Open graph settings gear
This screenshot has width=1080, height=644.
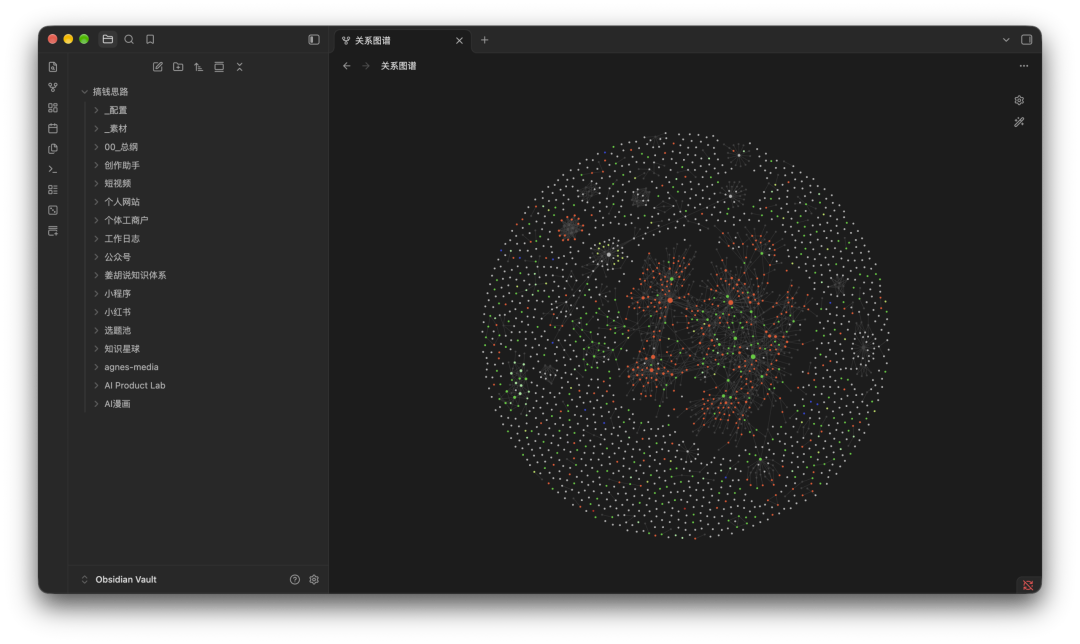click(x=1019, y=101)
